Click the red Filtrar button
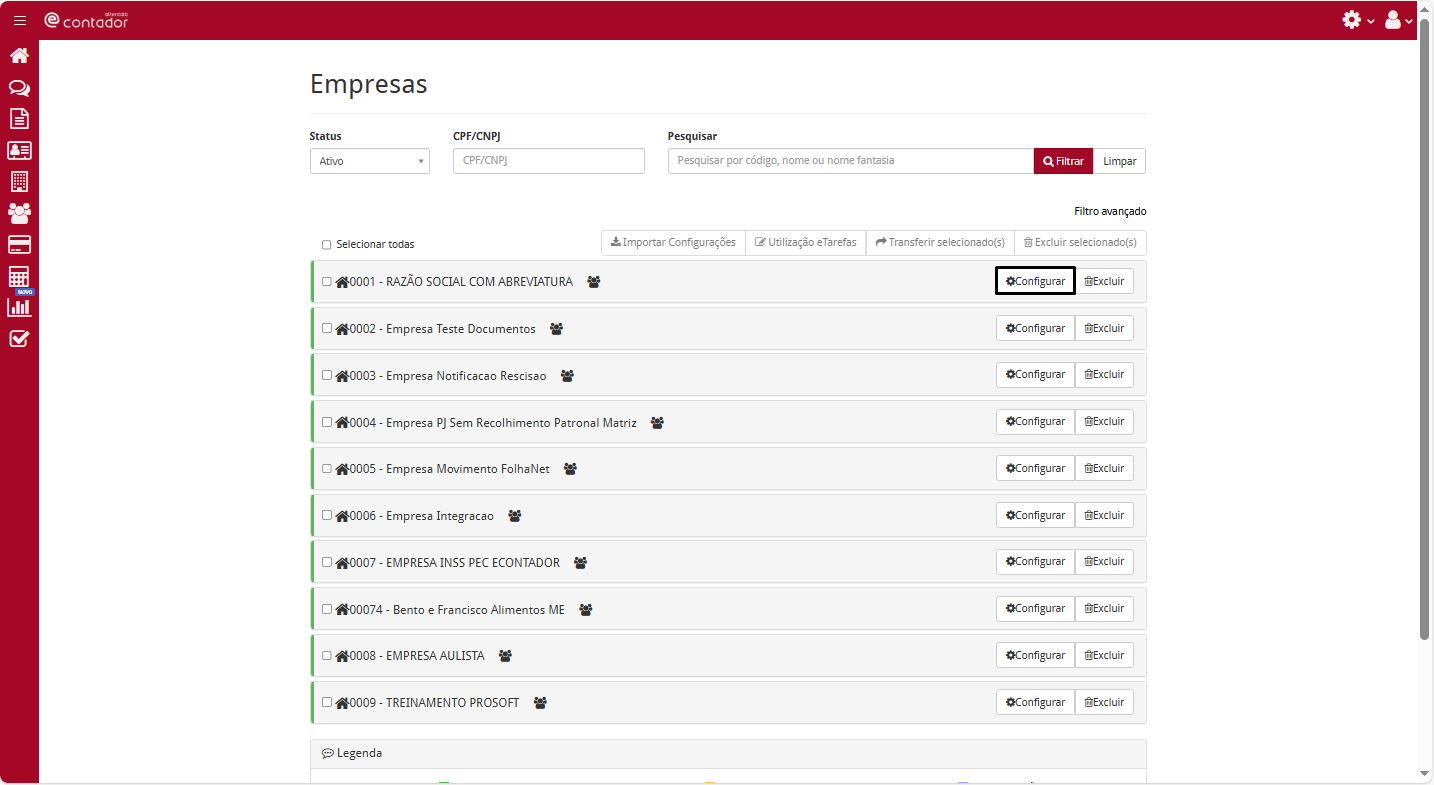Screen dimensions: 1434x785 coord(1063,161)
